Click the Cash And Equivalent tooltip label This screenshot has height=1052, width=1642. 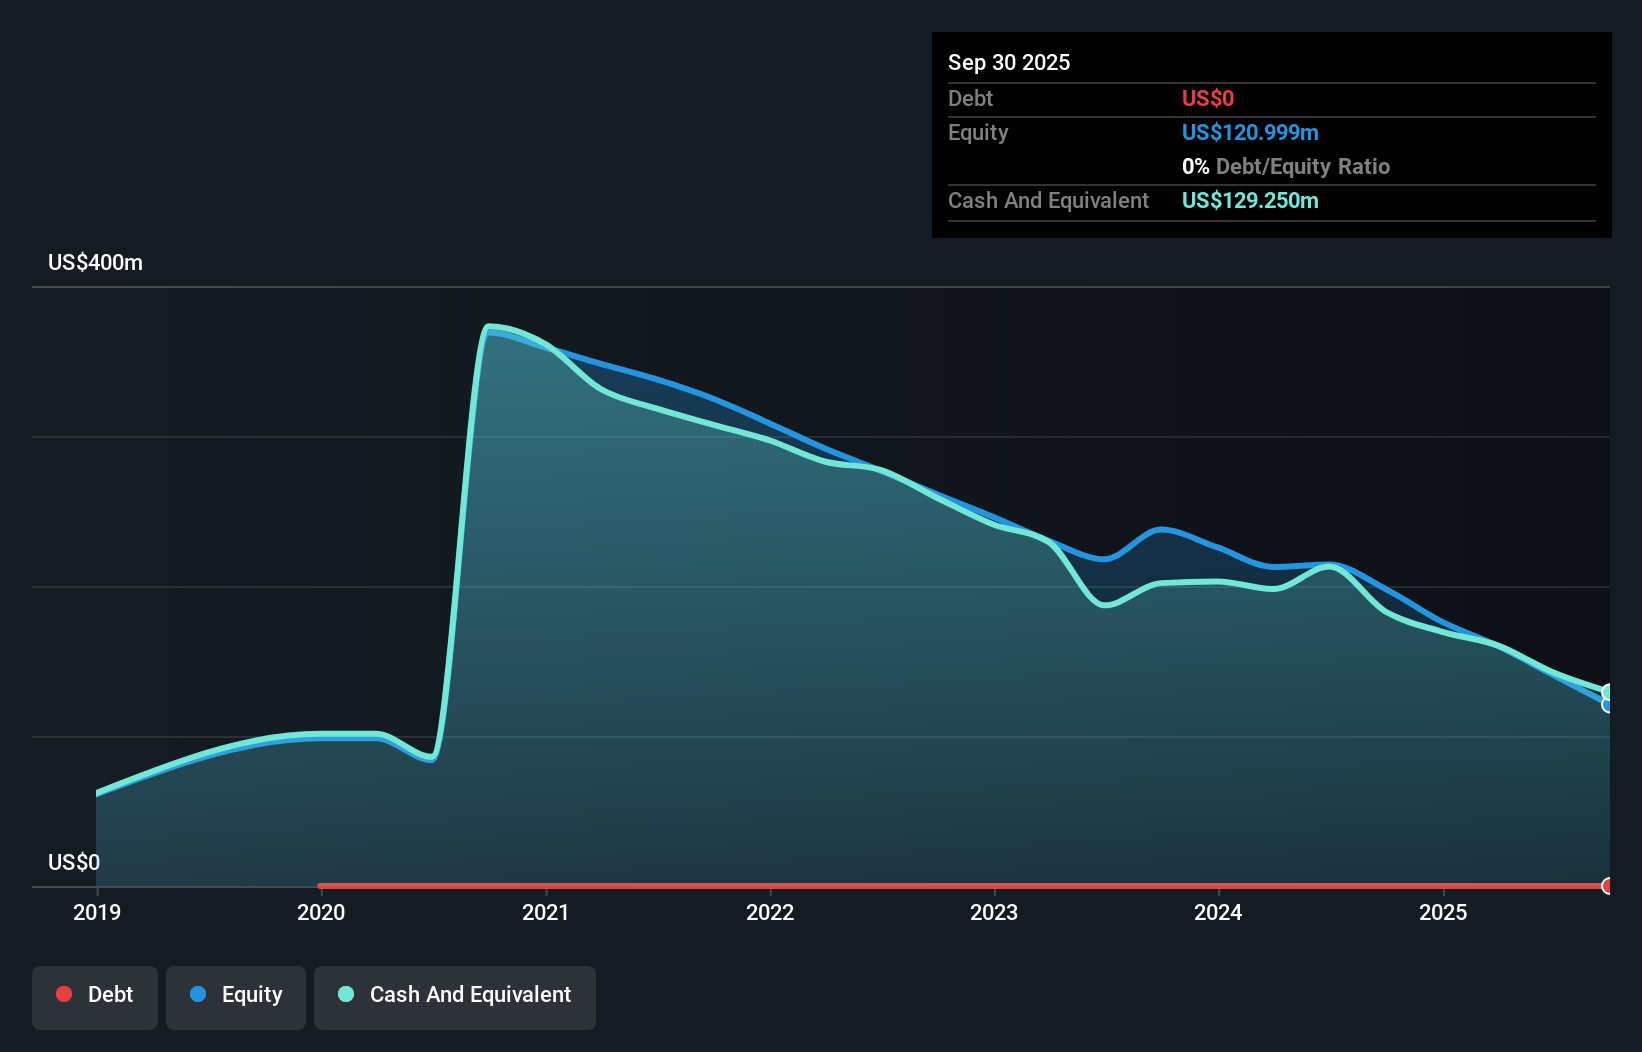(x=1048, y=200)
